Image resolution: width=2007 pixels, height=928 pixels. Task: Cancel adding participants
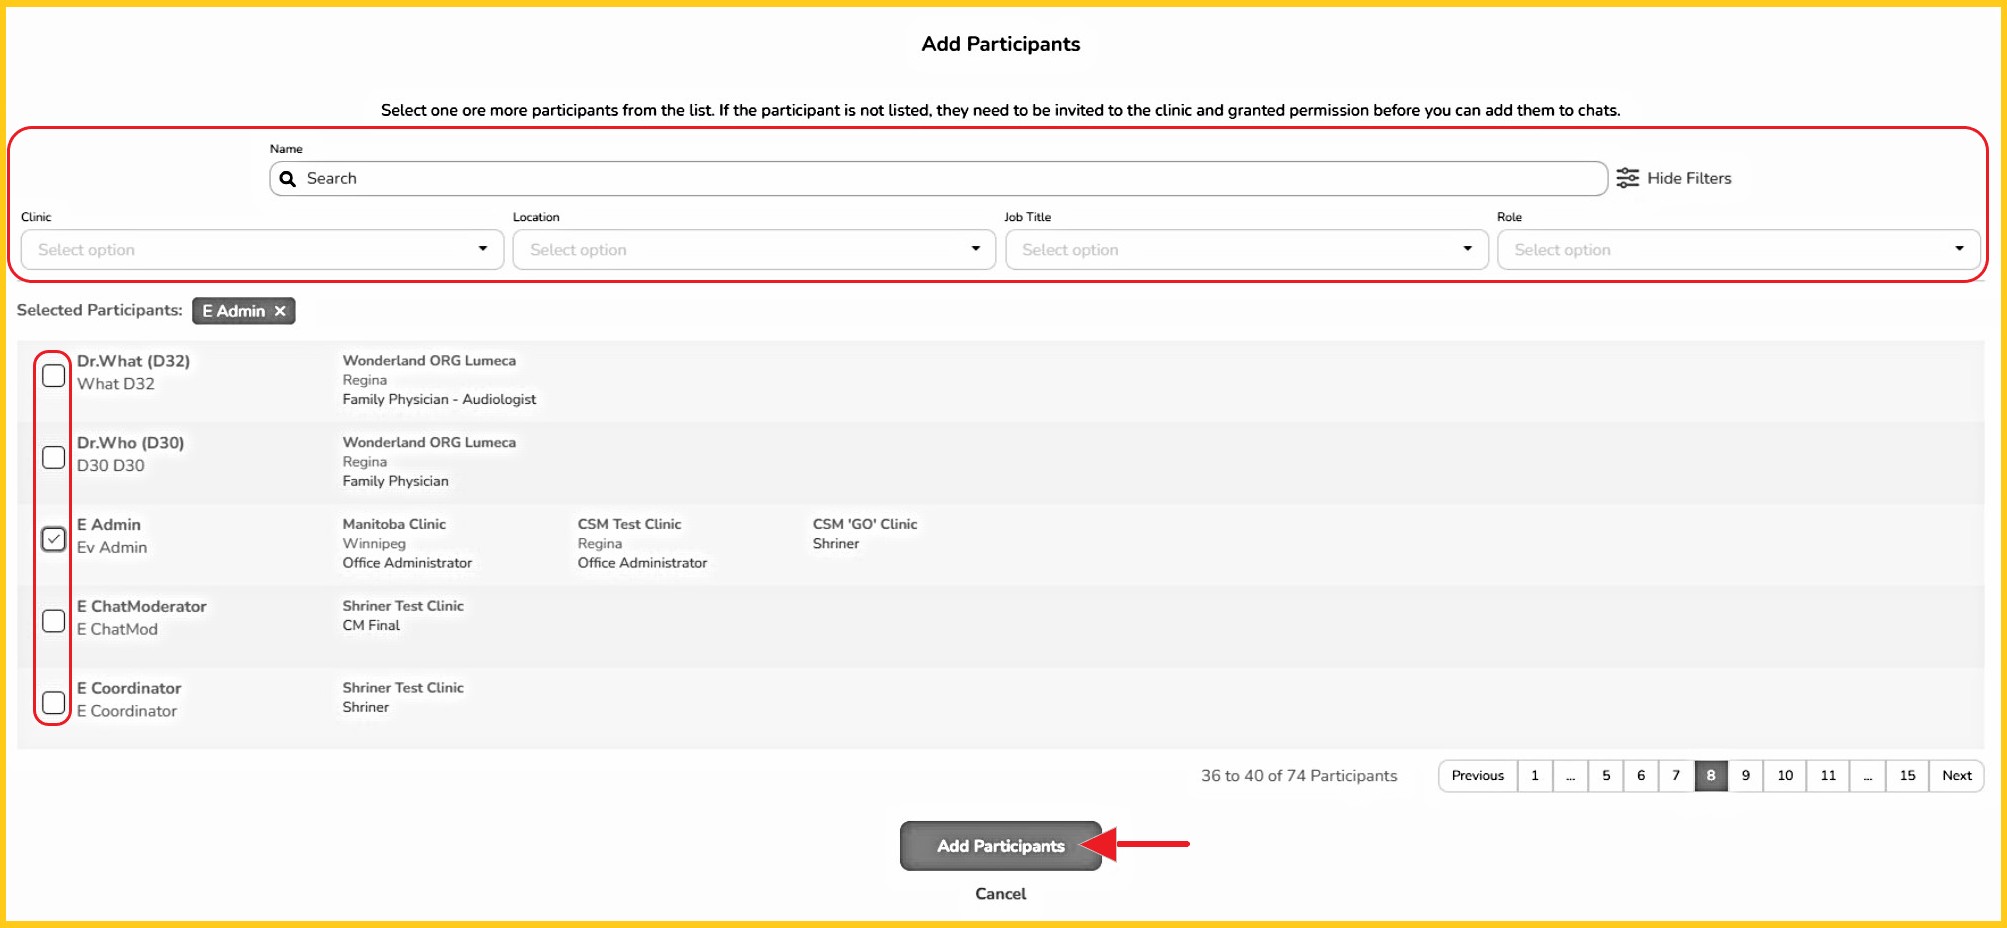(x=1000, y=894)
